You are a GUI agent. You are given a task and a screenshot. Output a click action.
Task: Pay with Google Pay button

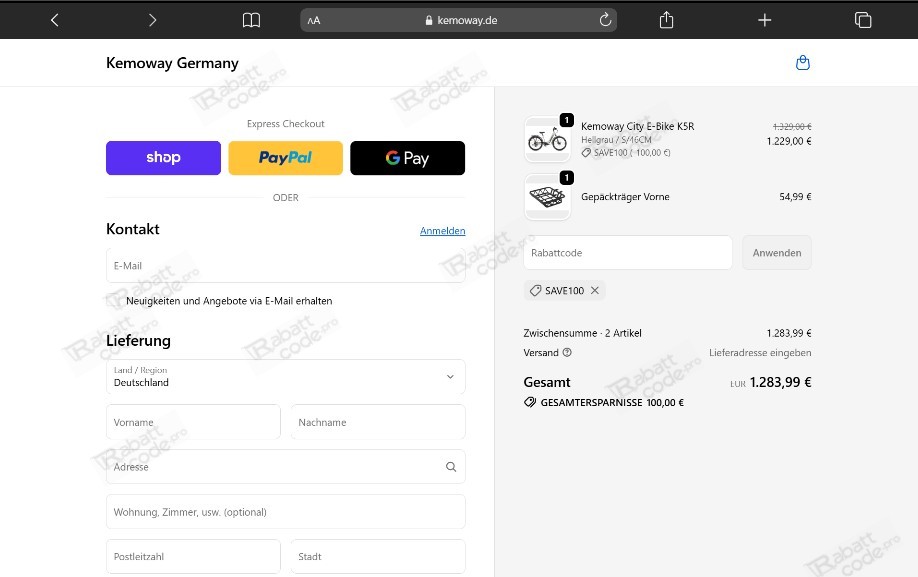pos(407,158)
